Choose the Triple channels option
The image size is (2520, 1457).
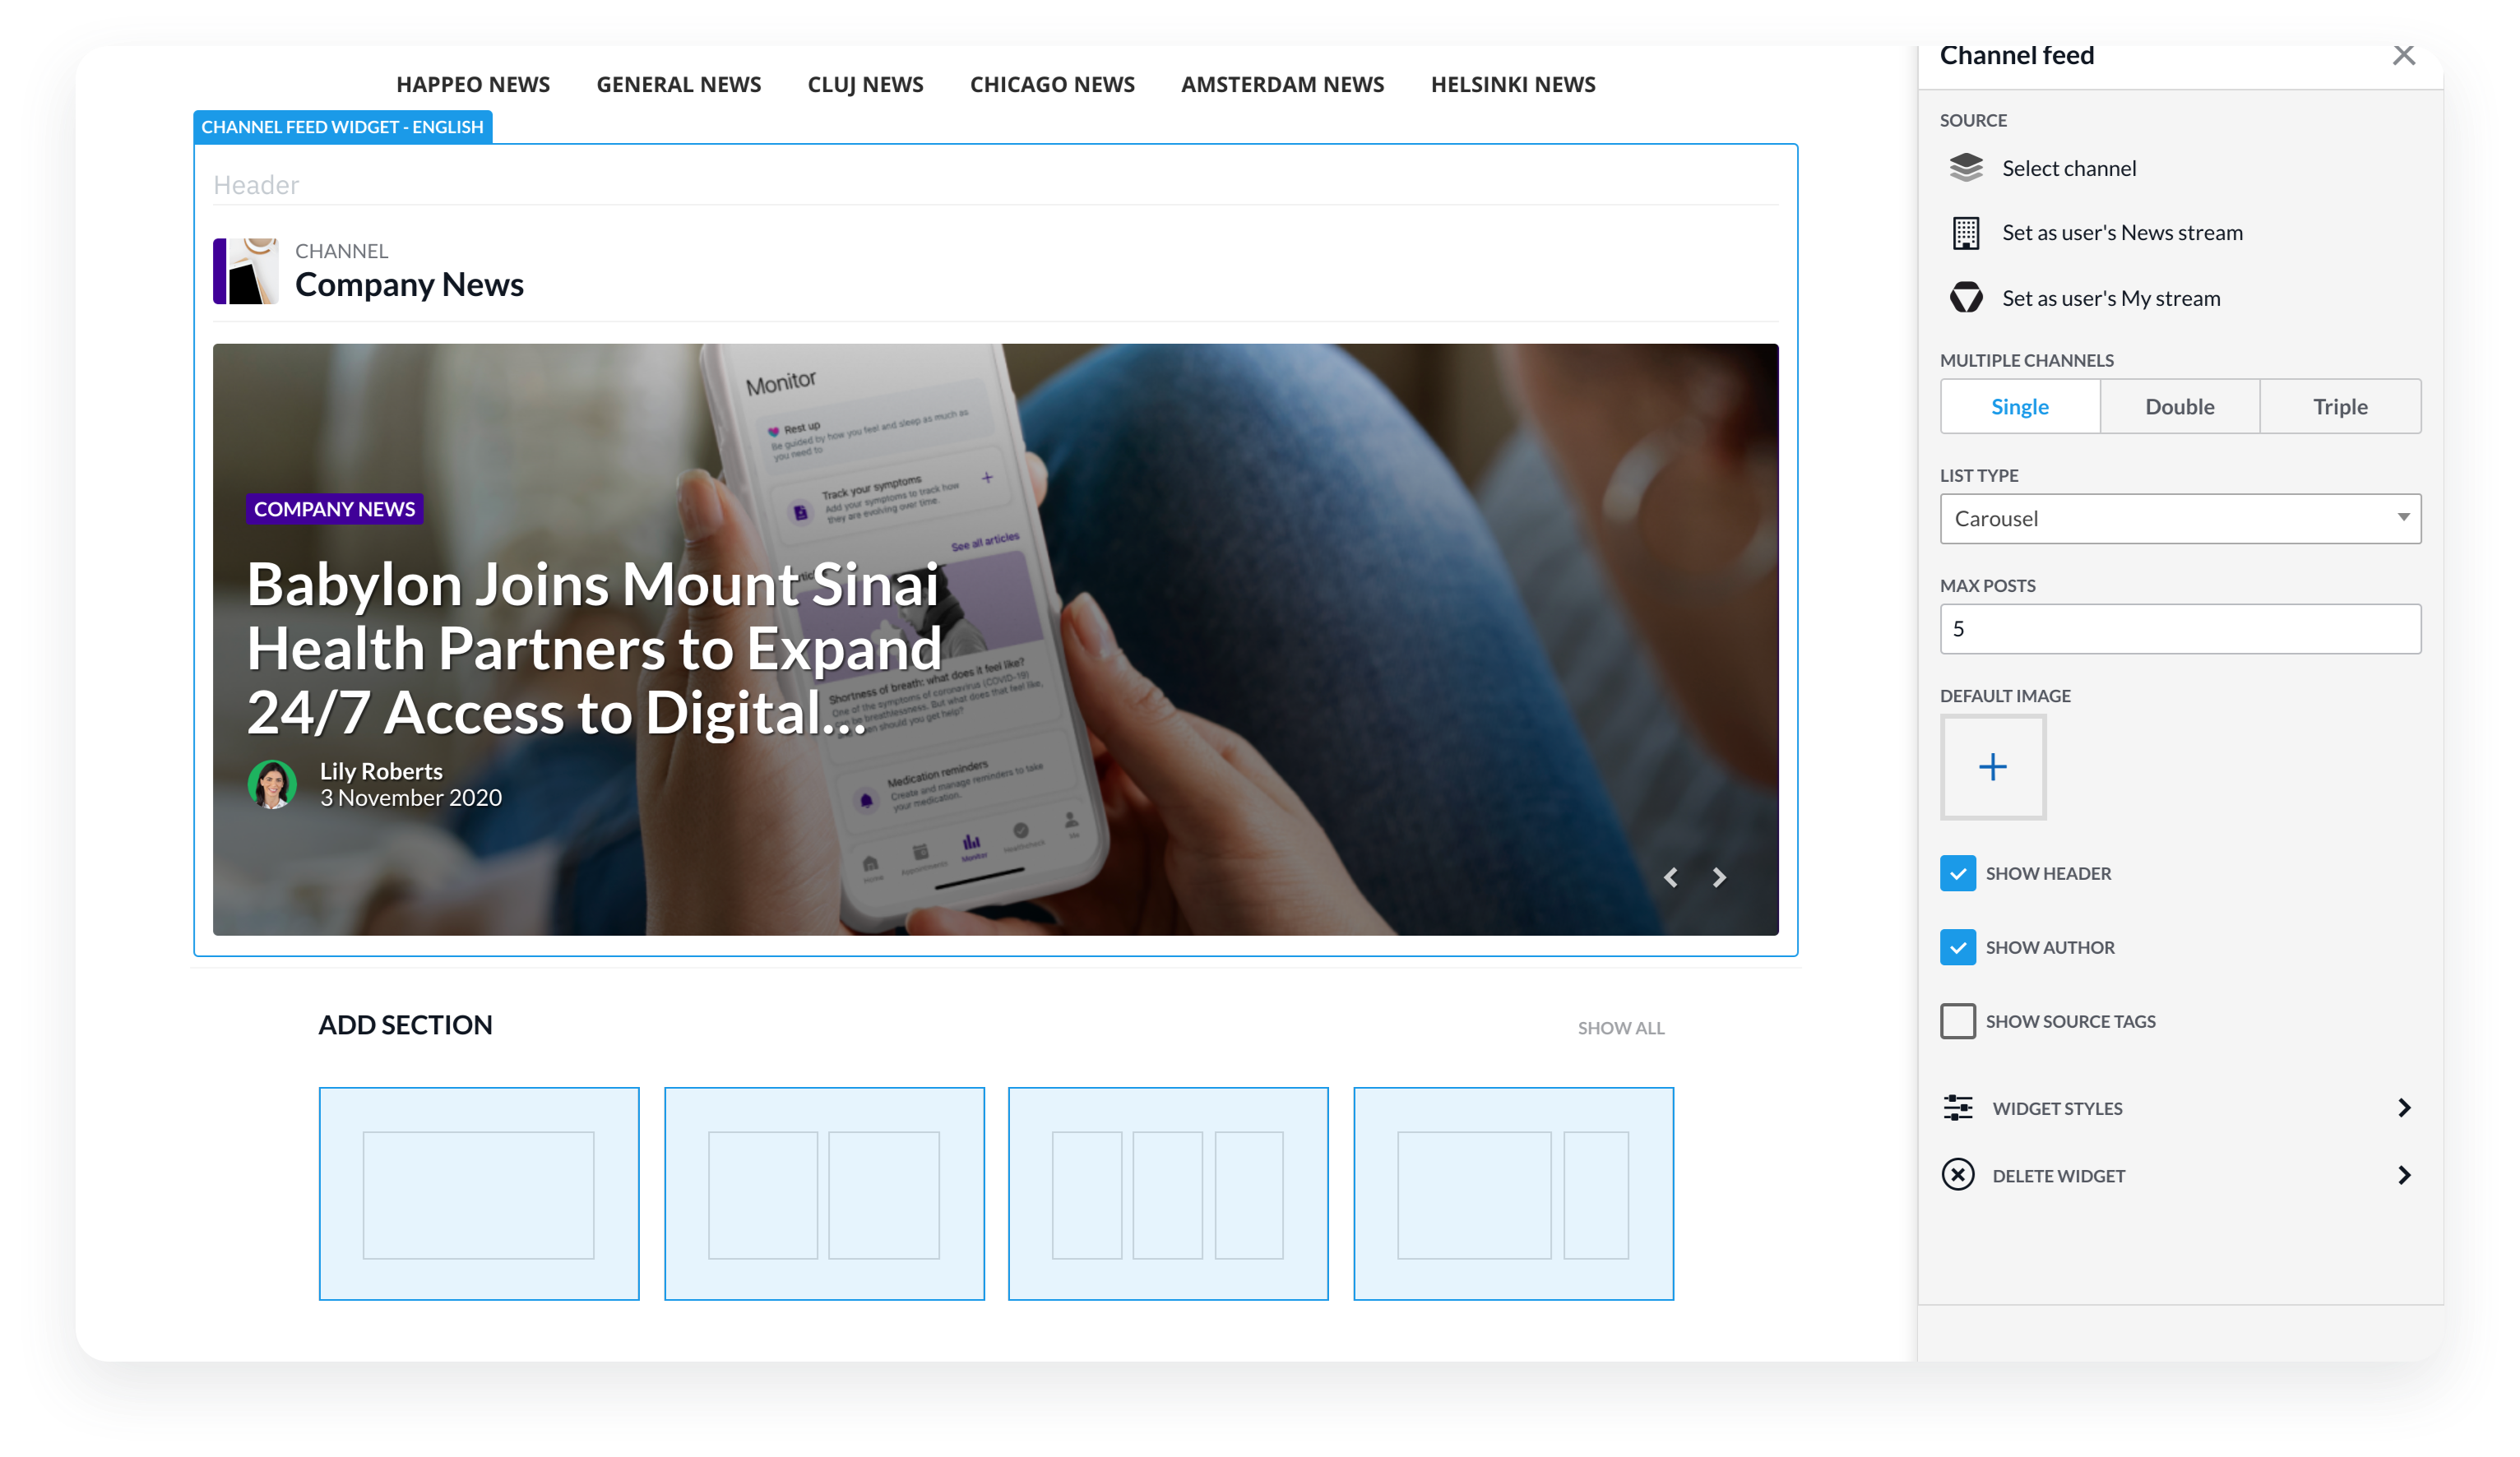point(2339,406)
